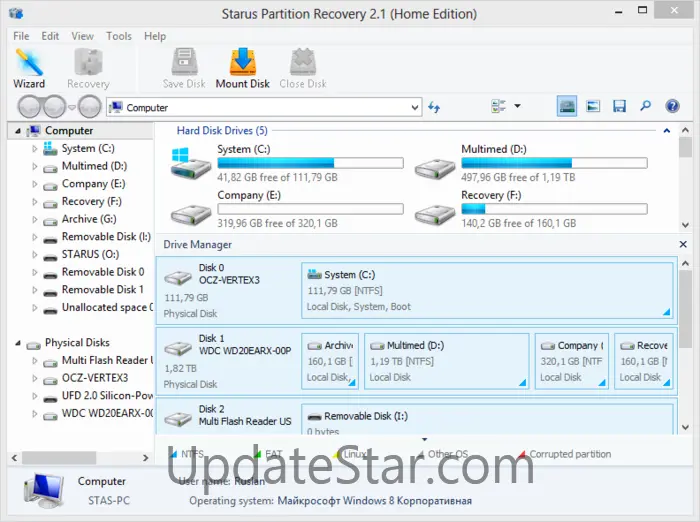
Task: Click the Archive partition block on Disk 1
Action: pyautogui.click(x=330, y=361)
